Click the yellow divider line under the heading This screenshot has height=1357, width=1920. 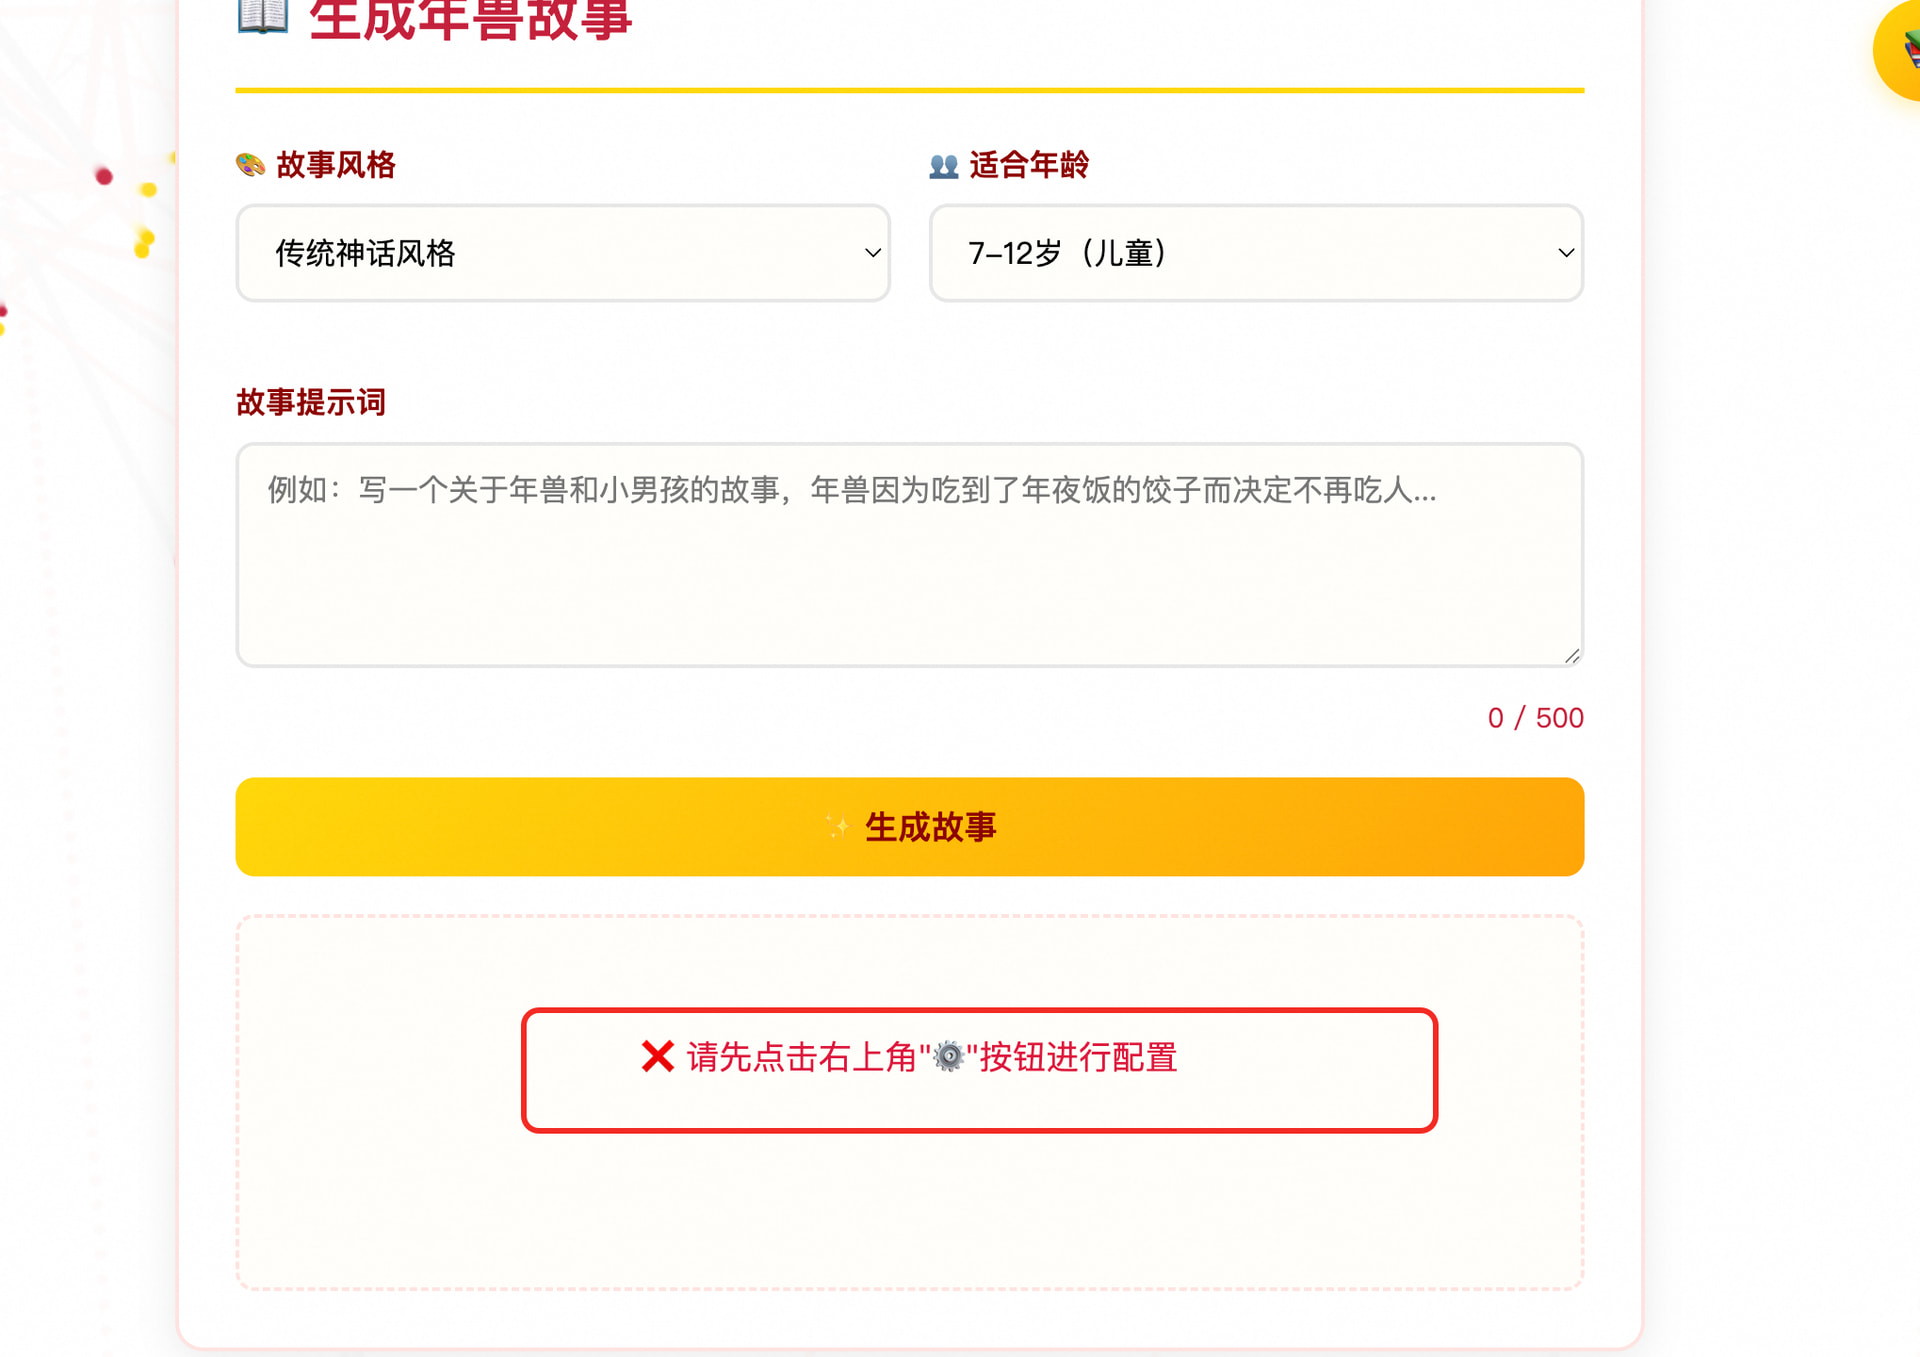tap(909, 90)
